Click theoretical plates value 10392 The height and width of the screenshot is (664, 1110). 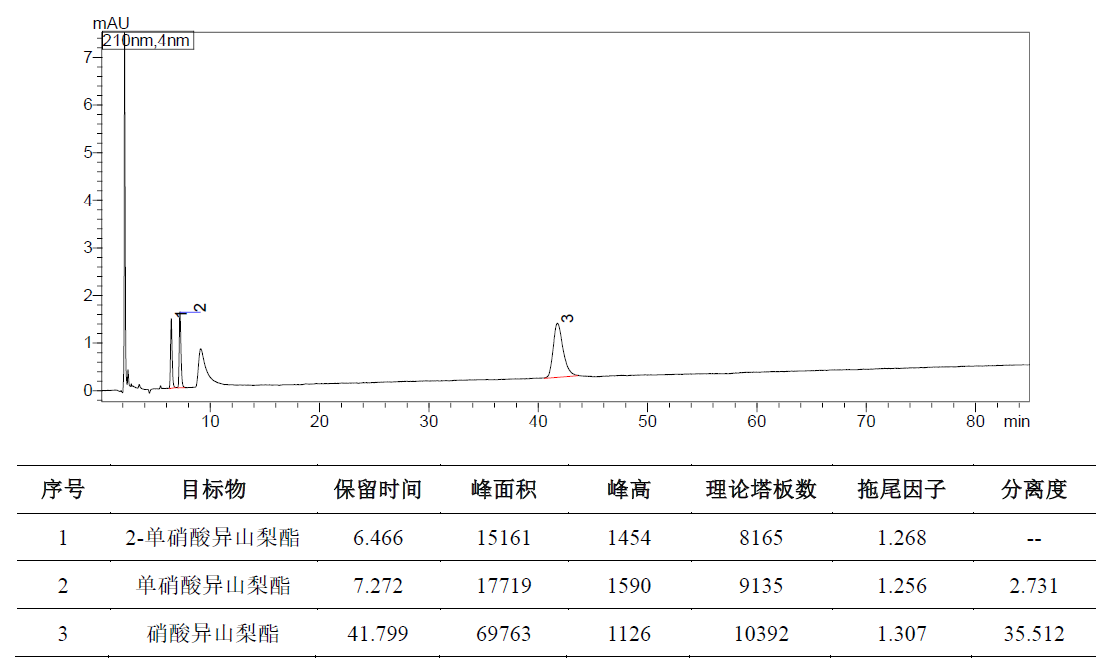click(761, 633)
